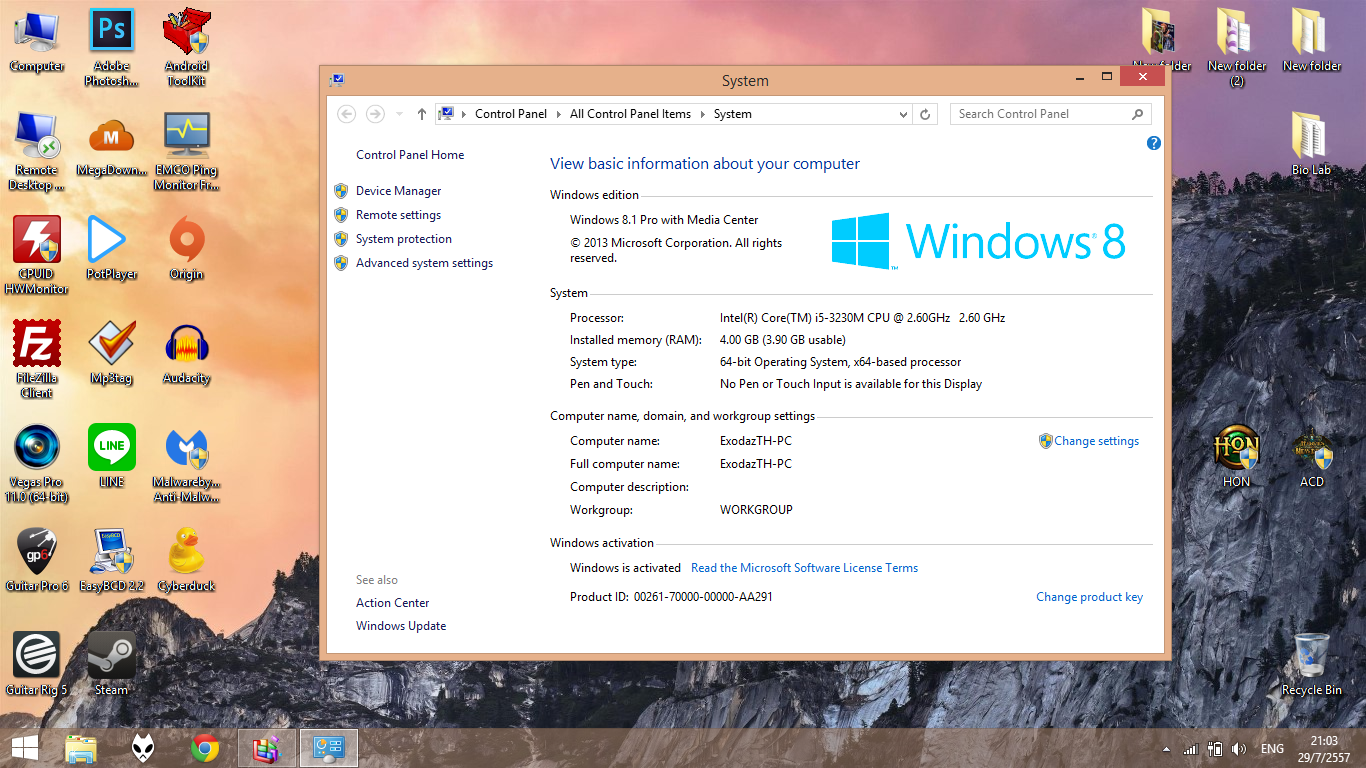Screen dimensions: 1366x768
Task: Open the taskbar clock and date
Action: point(1324,748)
